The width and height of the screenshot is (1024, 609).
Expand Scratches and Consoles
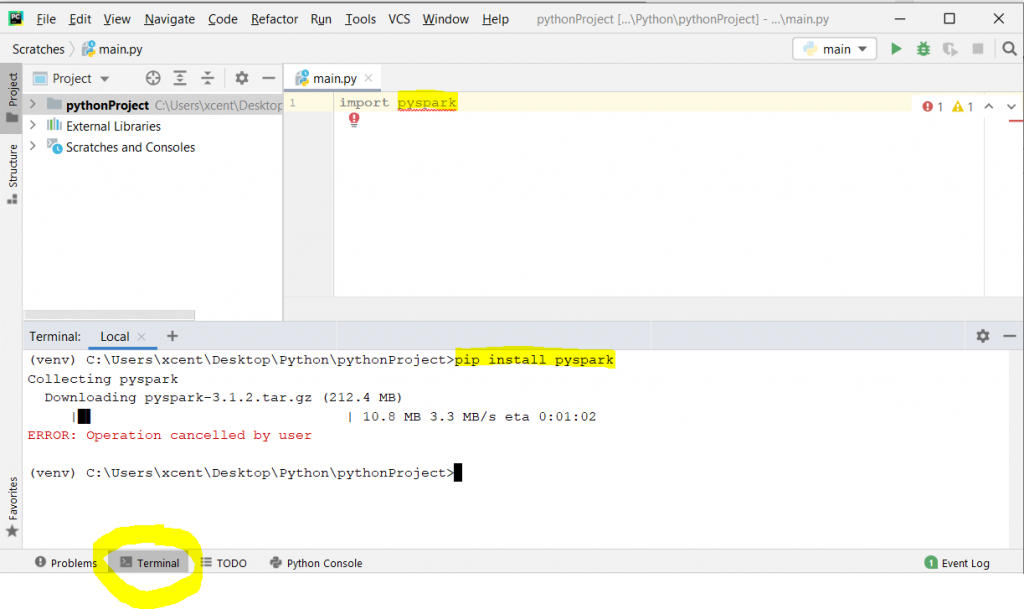pos(31,147)
